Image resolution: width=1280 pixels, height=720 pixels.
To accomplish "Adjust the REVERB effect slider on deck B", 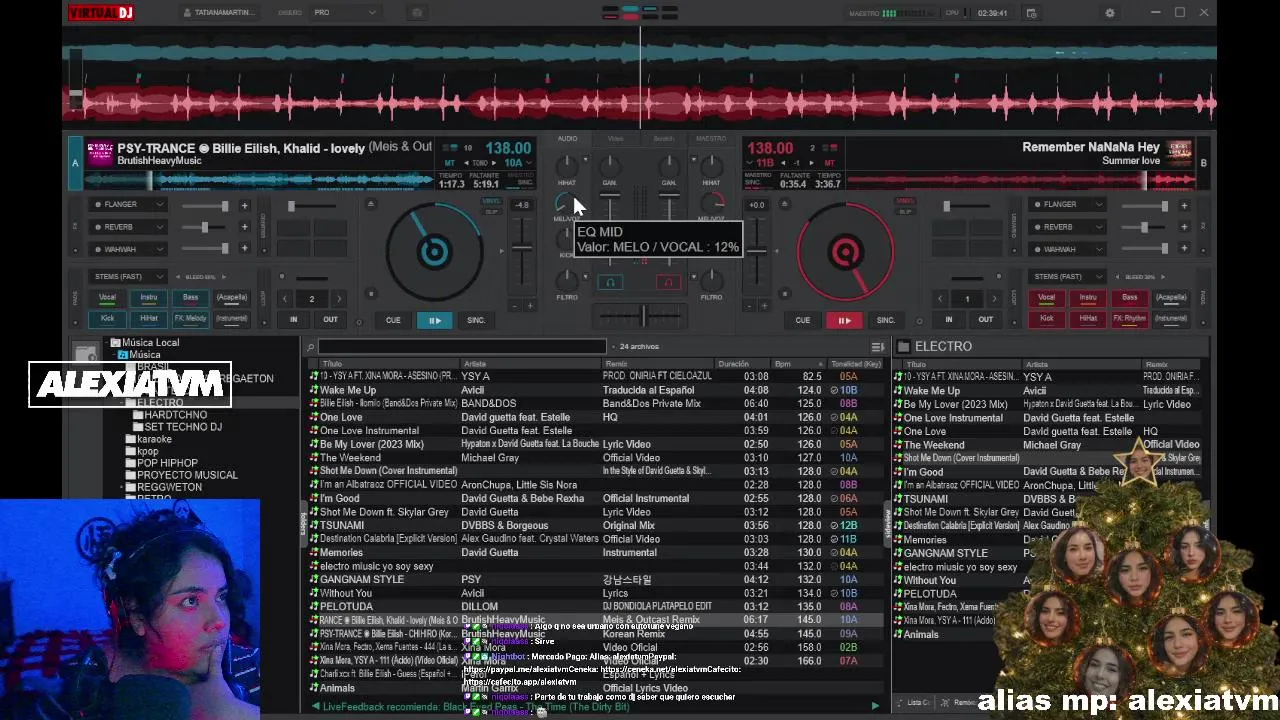I will pyautogui.click(x=1143, y=227).
